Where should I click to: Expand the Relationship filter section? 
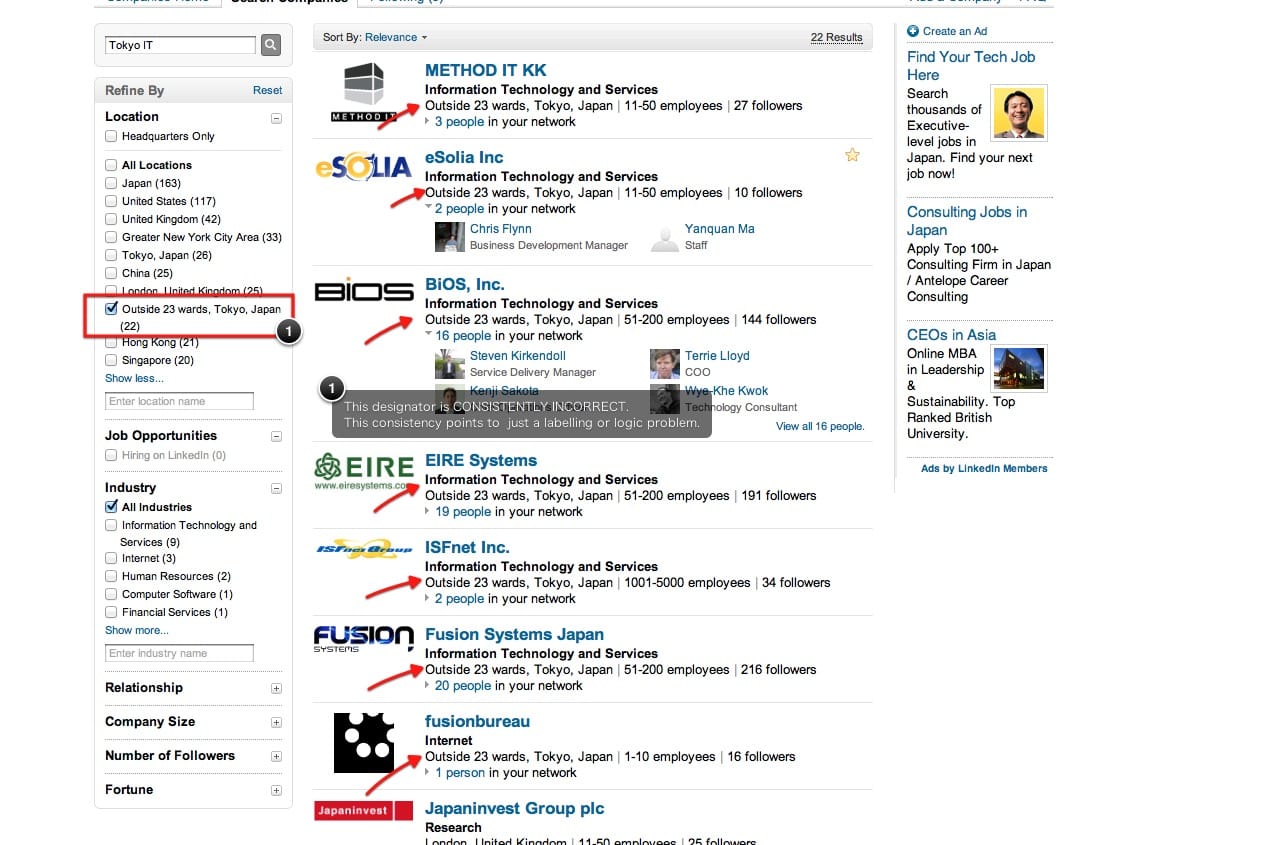tap(277, 689)
